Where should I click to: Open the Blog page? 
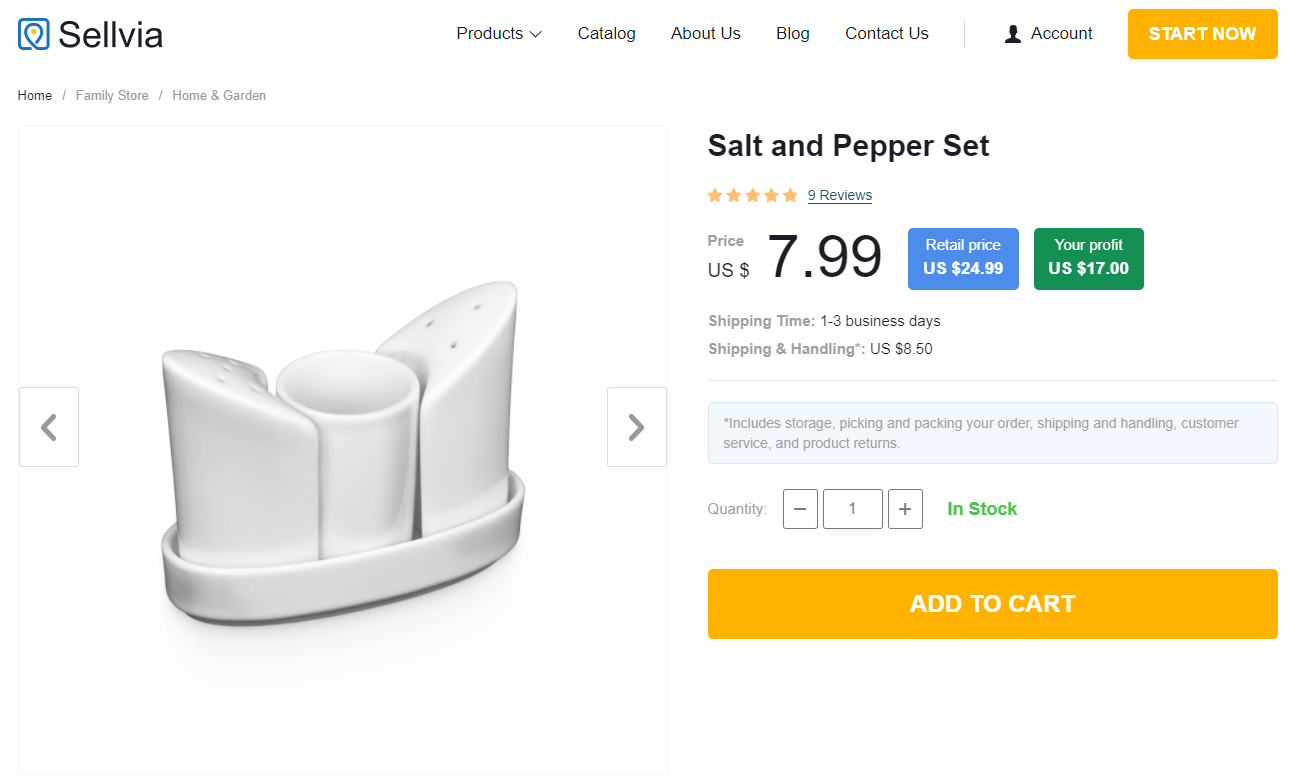click(792, 34)
